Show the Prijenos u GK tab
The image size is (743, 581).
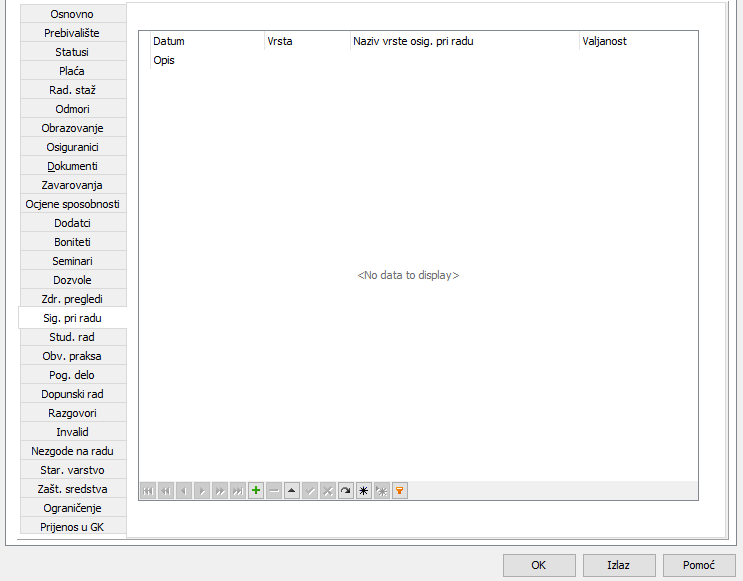coord(72,527)
